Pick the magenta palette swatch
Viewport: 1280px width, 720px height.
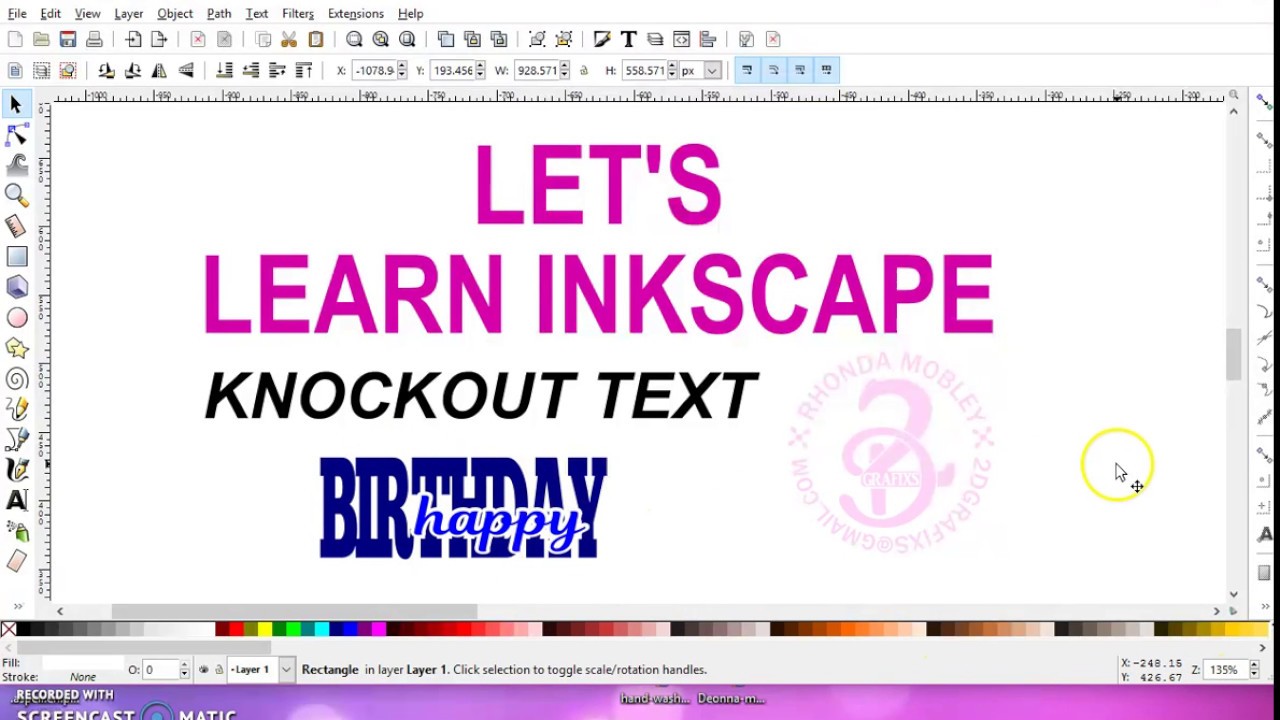[378, 629]
